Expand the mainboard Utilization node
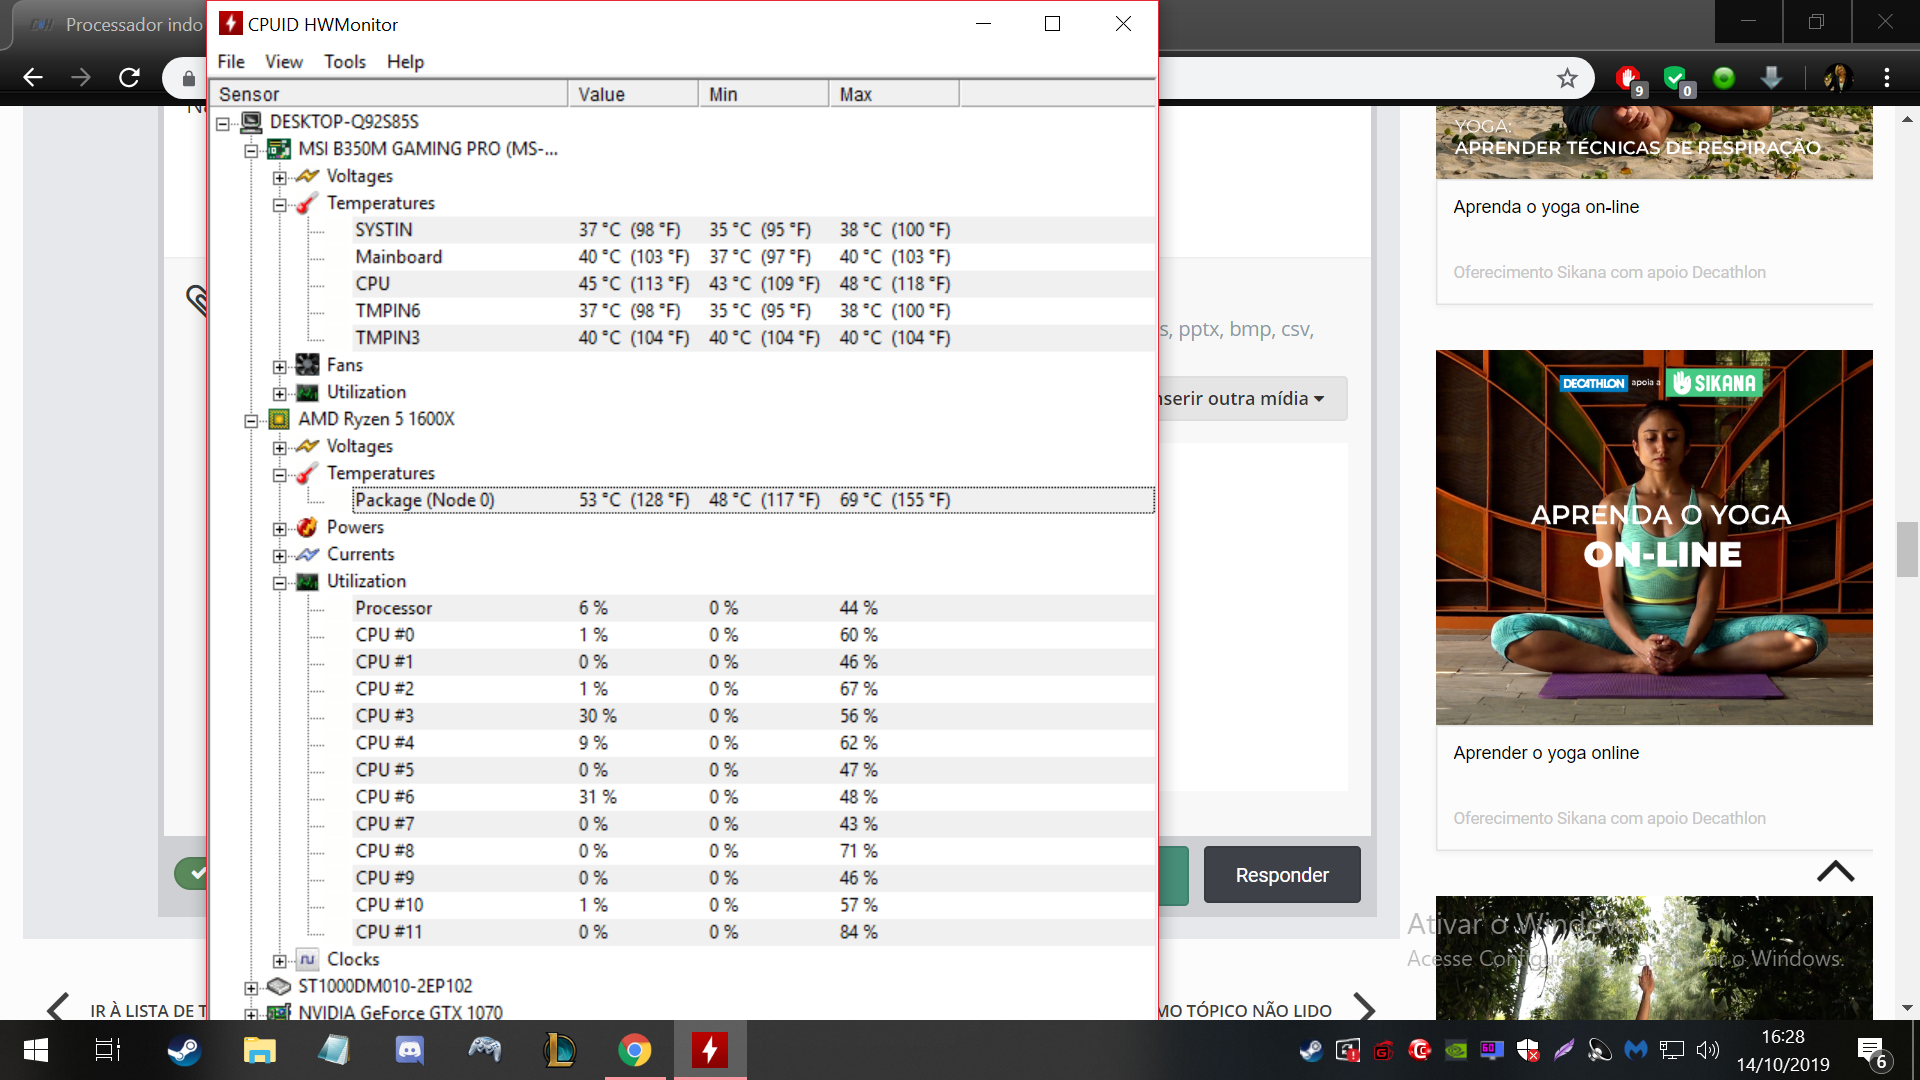 (x=280, y=394)
